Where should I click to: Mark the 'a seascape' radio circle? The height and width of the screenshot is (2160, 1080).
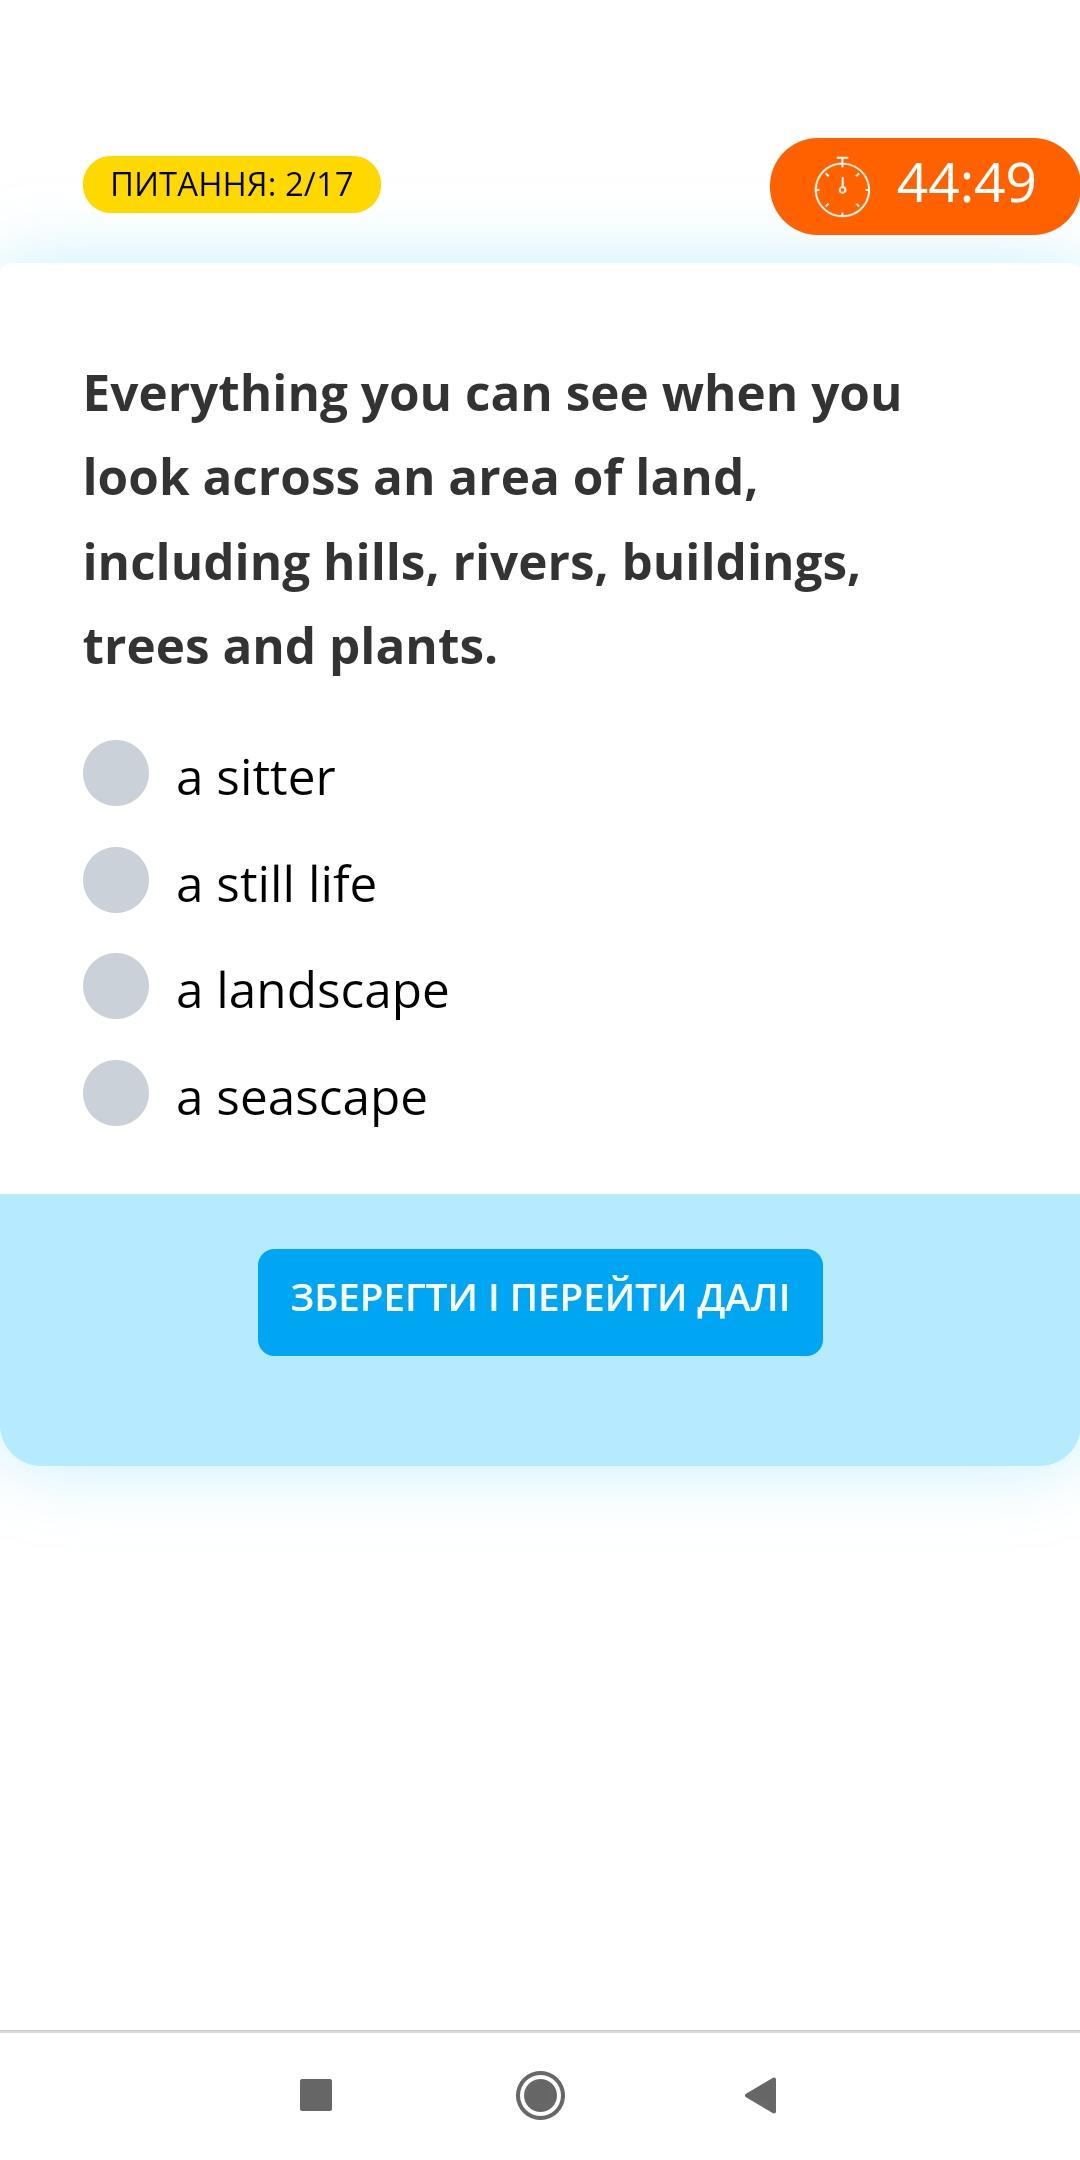tap(116, 1093)
